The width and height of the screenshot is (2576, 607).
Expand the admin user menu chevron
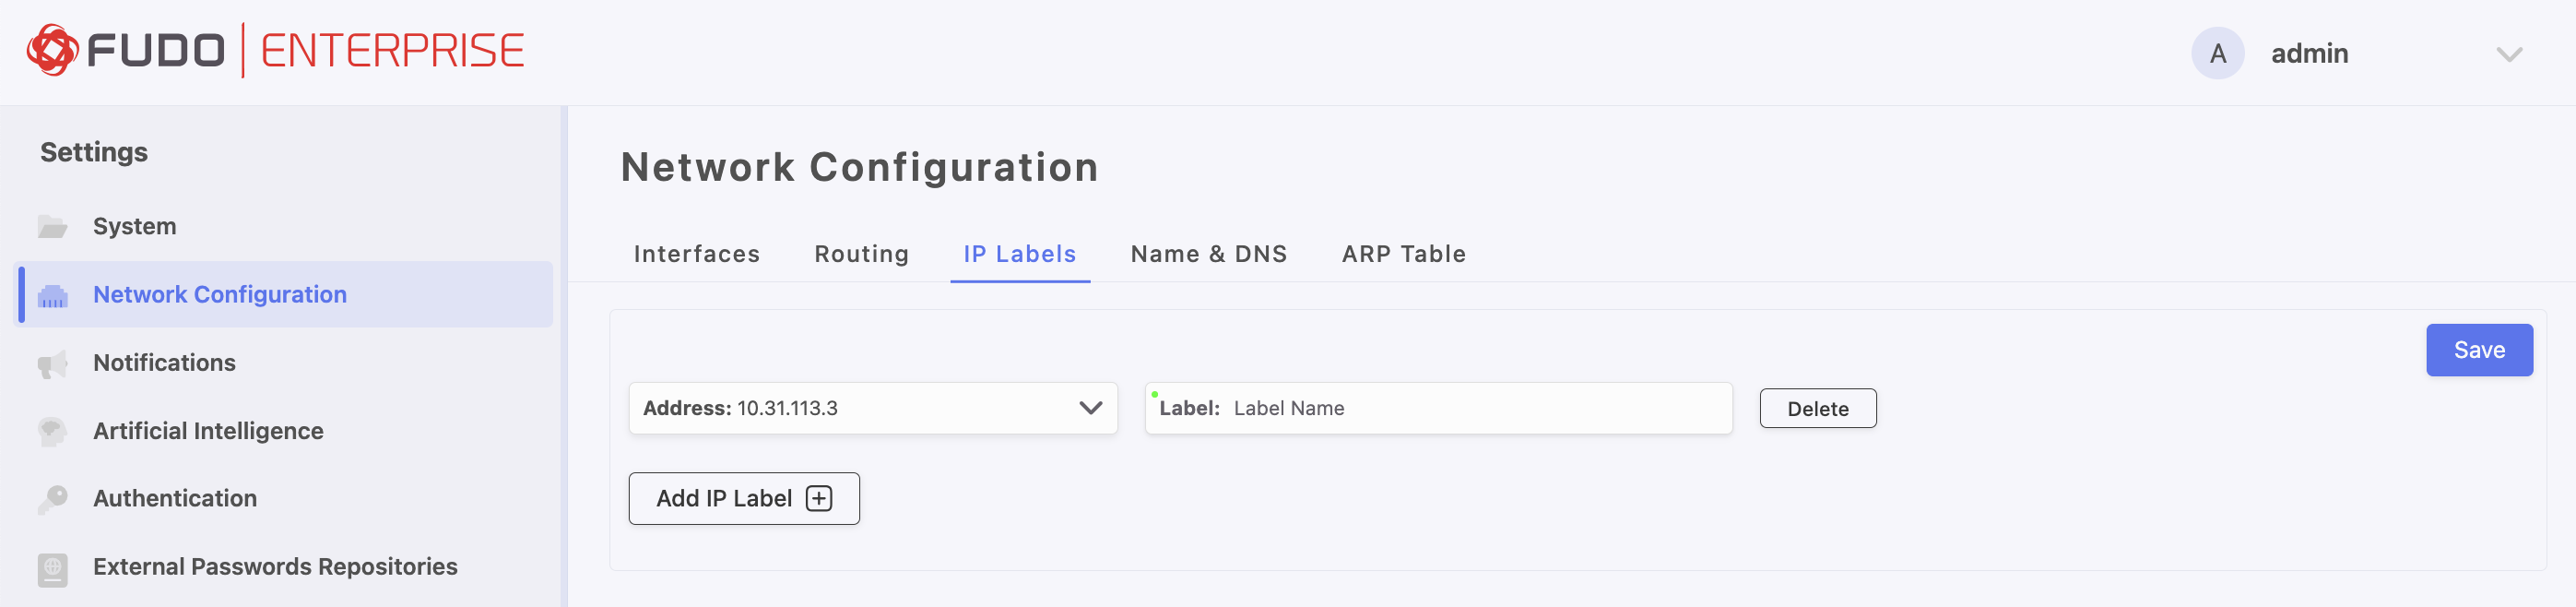coord(2508,54)
